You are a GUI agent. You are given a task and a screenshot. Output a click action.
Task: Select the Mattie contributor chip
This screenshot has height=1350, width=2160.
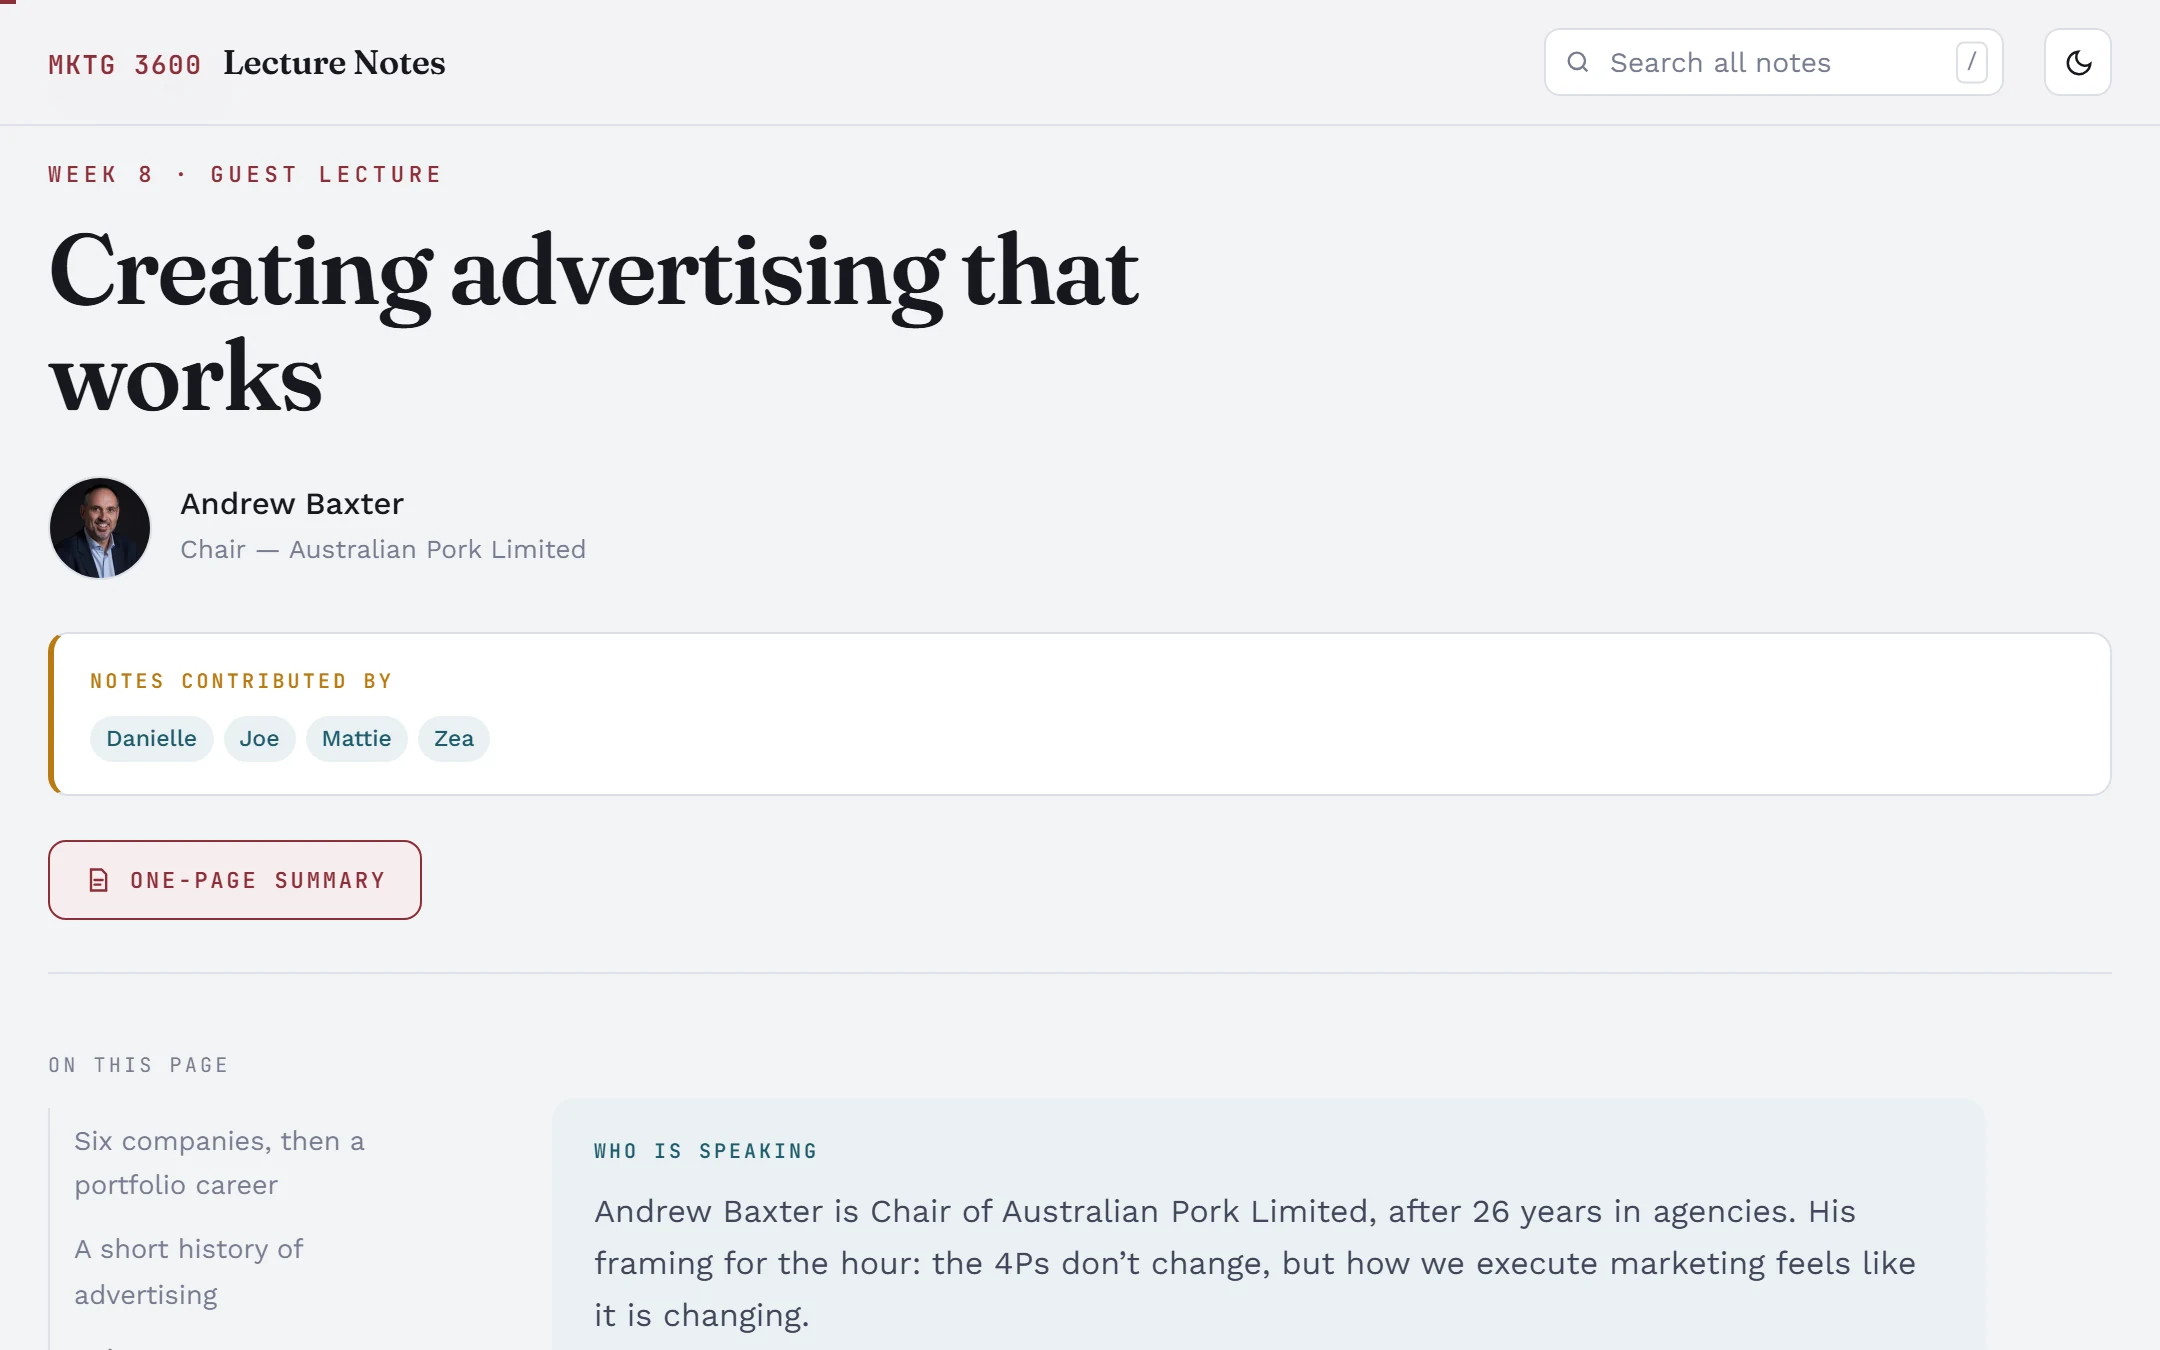pyautogui.click(x=356, y=739)
